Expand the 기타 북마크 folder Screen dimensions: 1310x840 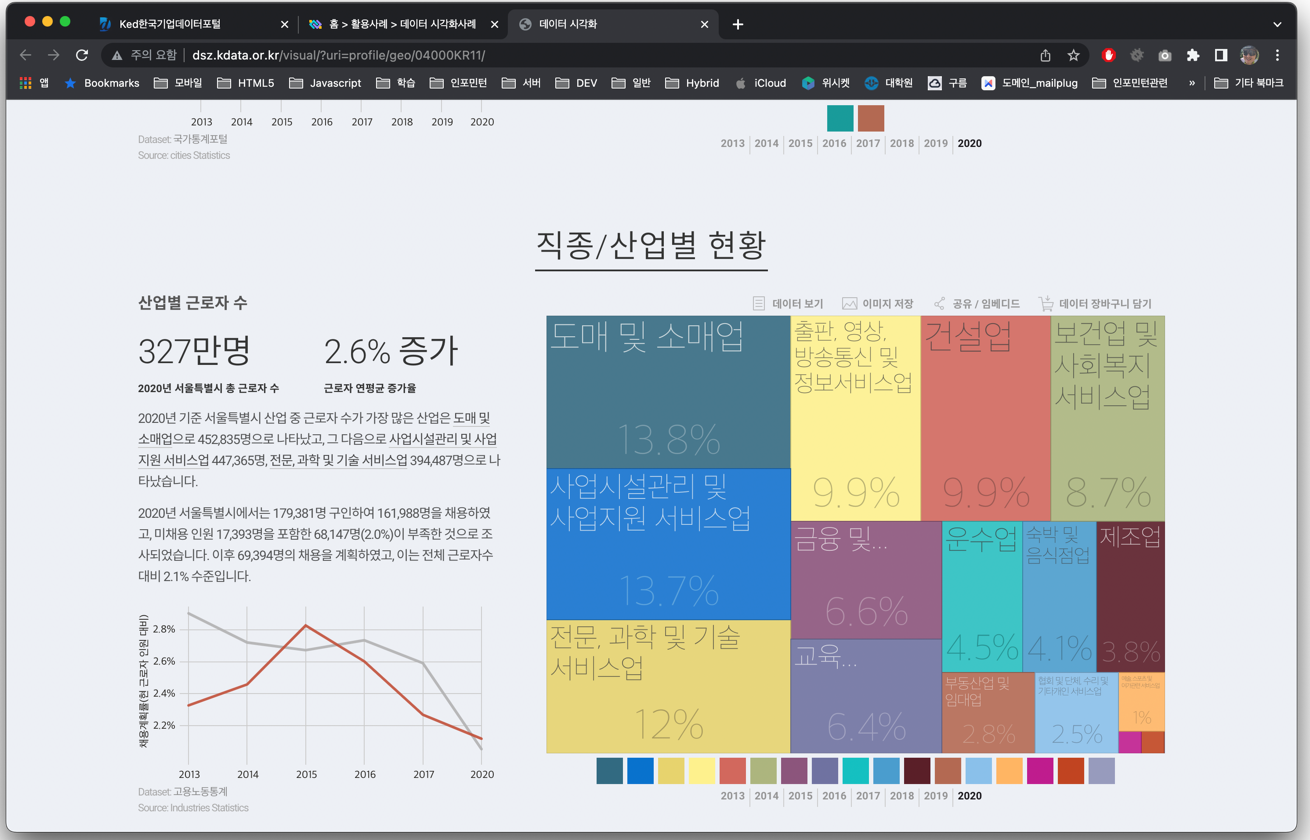click(x=1248, y=83)
